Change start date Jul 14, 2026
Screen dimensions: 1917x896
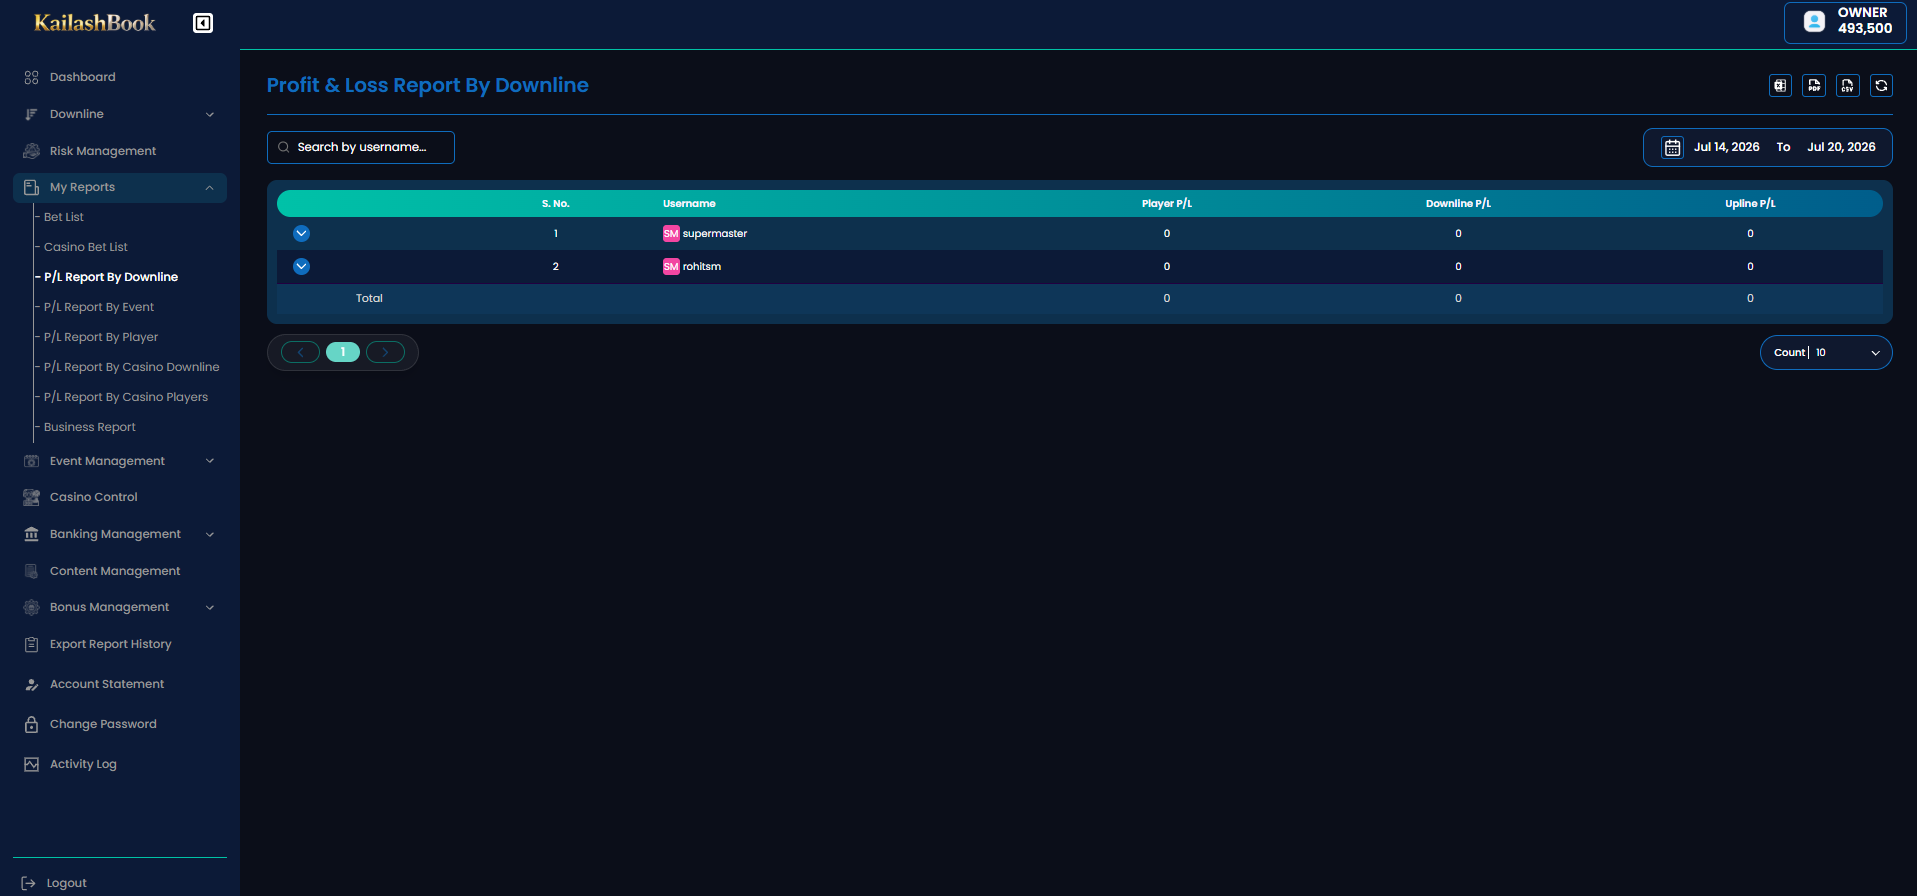click(x=1727, y=148)
